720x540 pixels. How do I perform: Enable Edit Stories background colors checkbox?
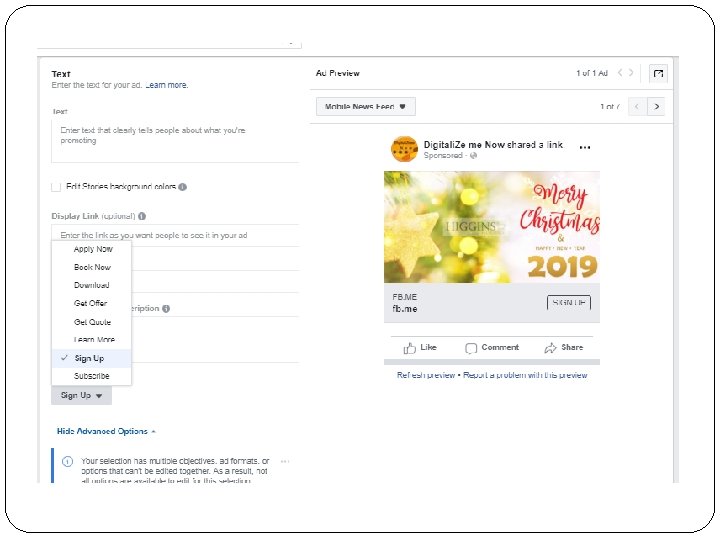coord(56,187)
